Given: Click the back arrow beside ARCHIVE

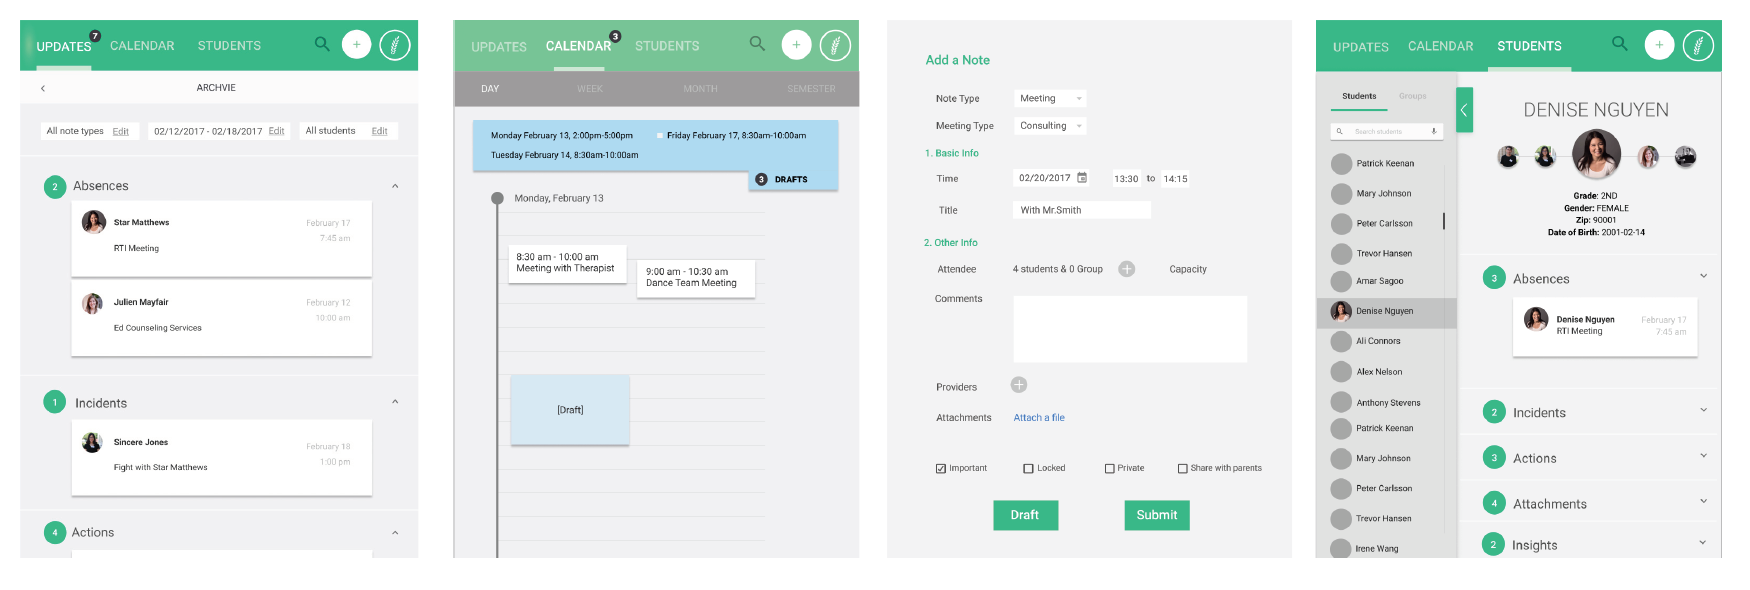Looking at the screenshot, I should [43, 88].
